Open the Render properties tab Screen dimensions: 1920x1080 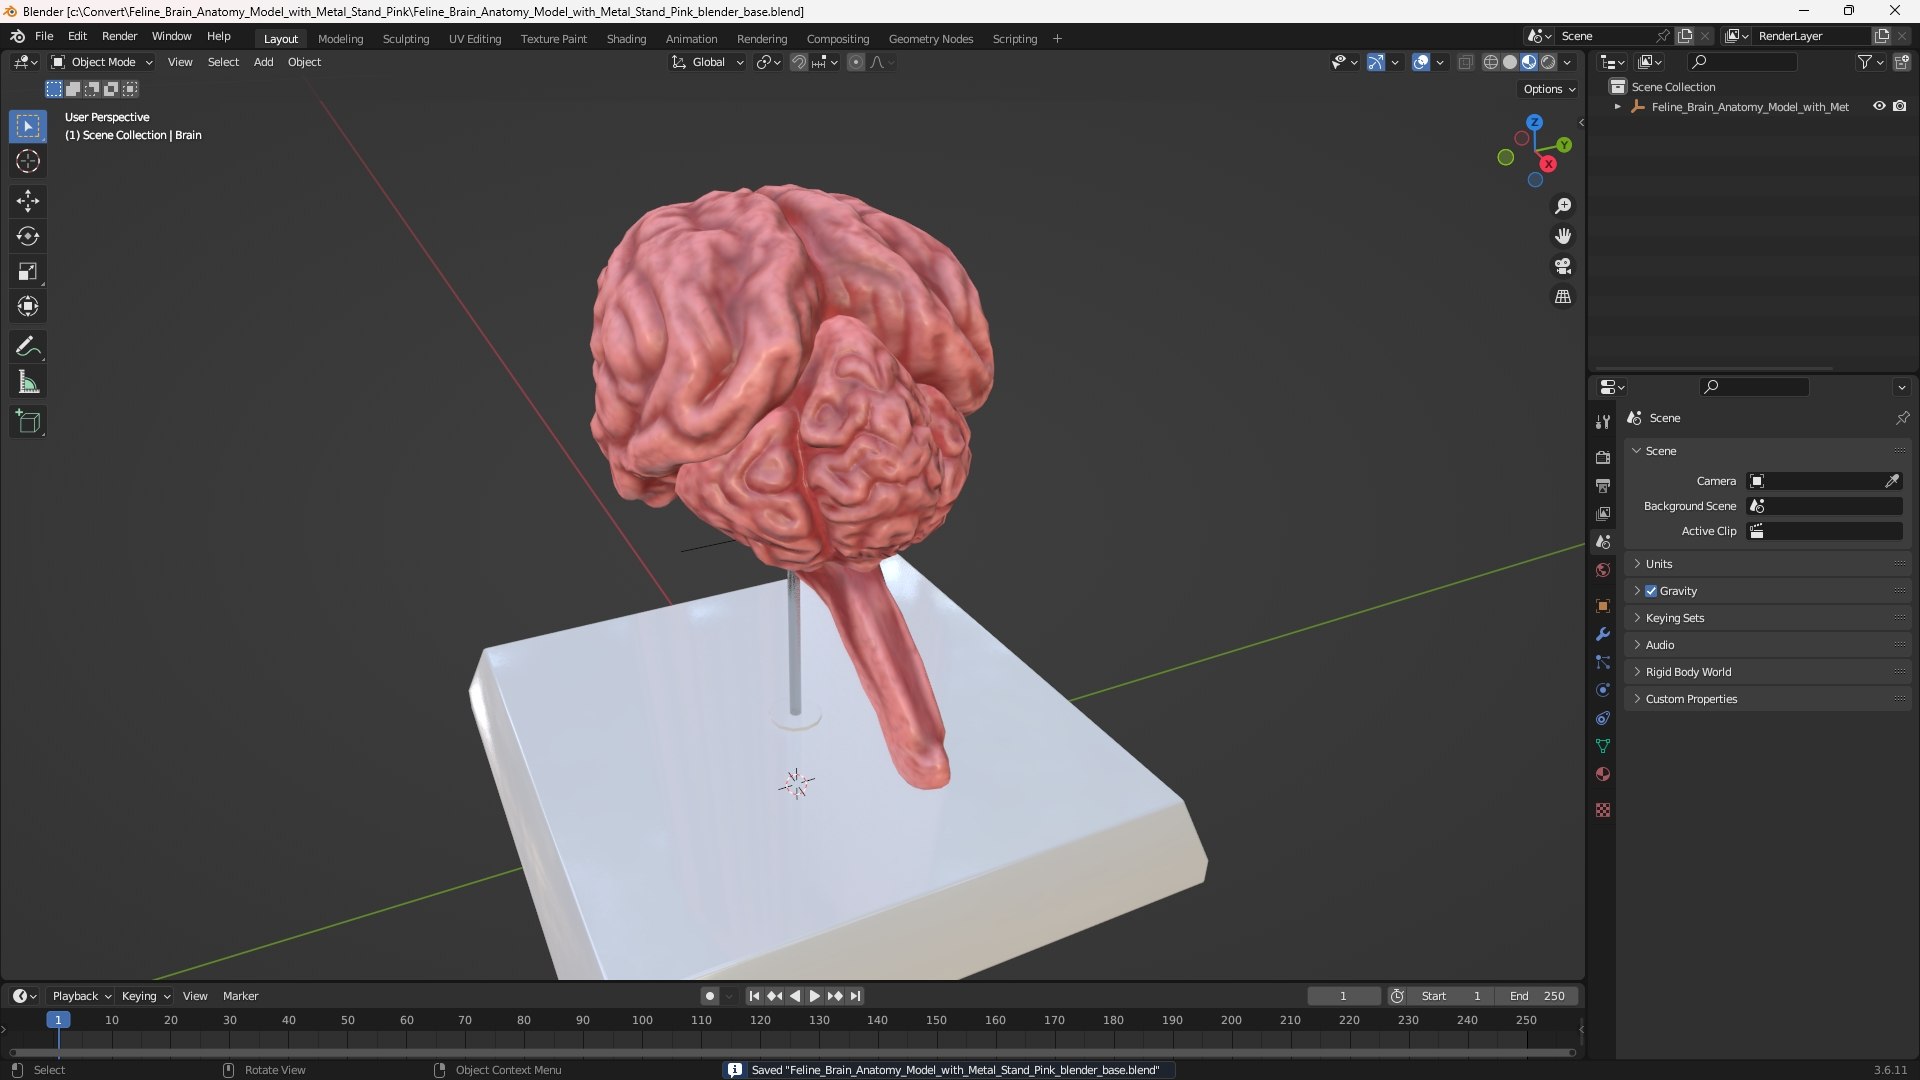pyautogui.click(x=1603, y=457)
